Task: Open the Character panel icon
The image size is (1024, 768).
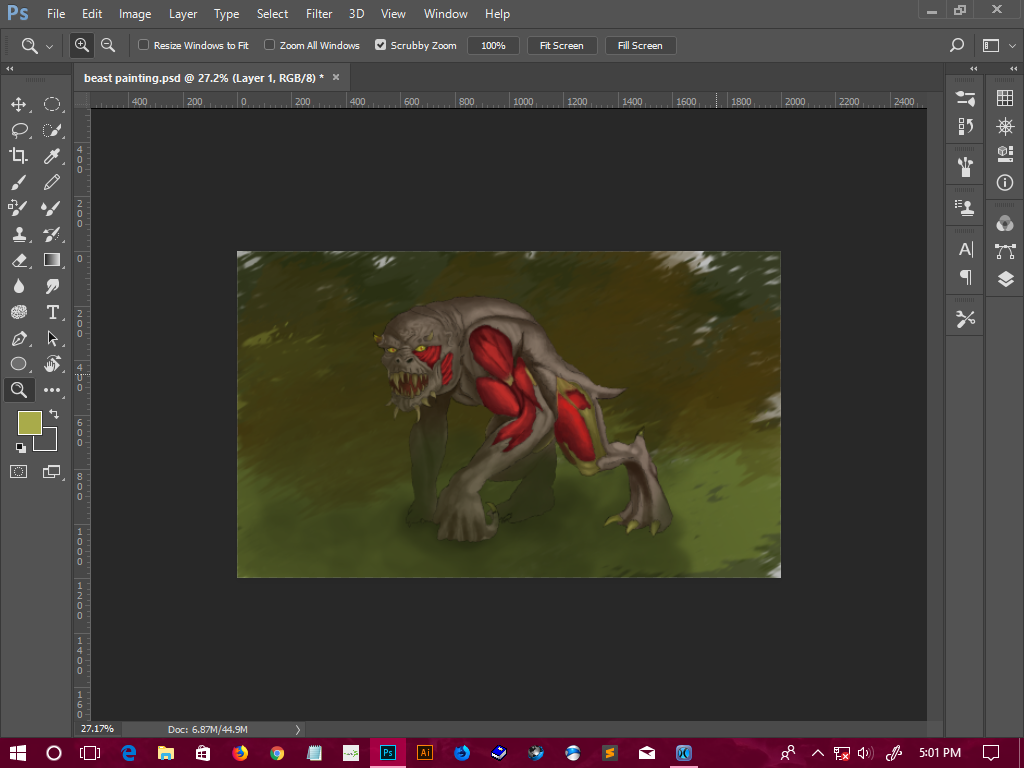Action: point(964,250)
